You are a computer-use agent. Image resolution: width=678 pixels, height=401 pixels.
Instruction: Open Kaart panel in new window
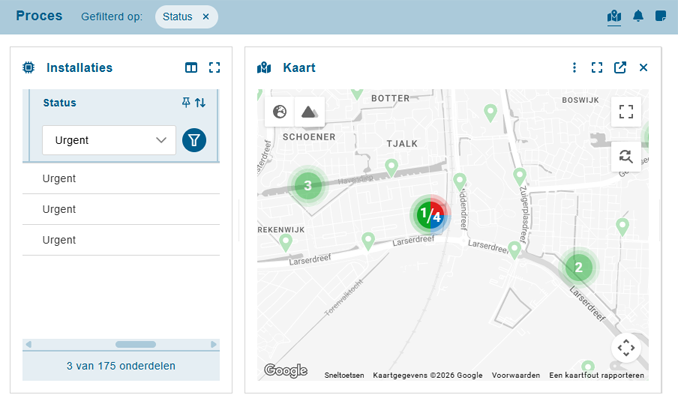point(620,68)
